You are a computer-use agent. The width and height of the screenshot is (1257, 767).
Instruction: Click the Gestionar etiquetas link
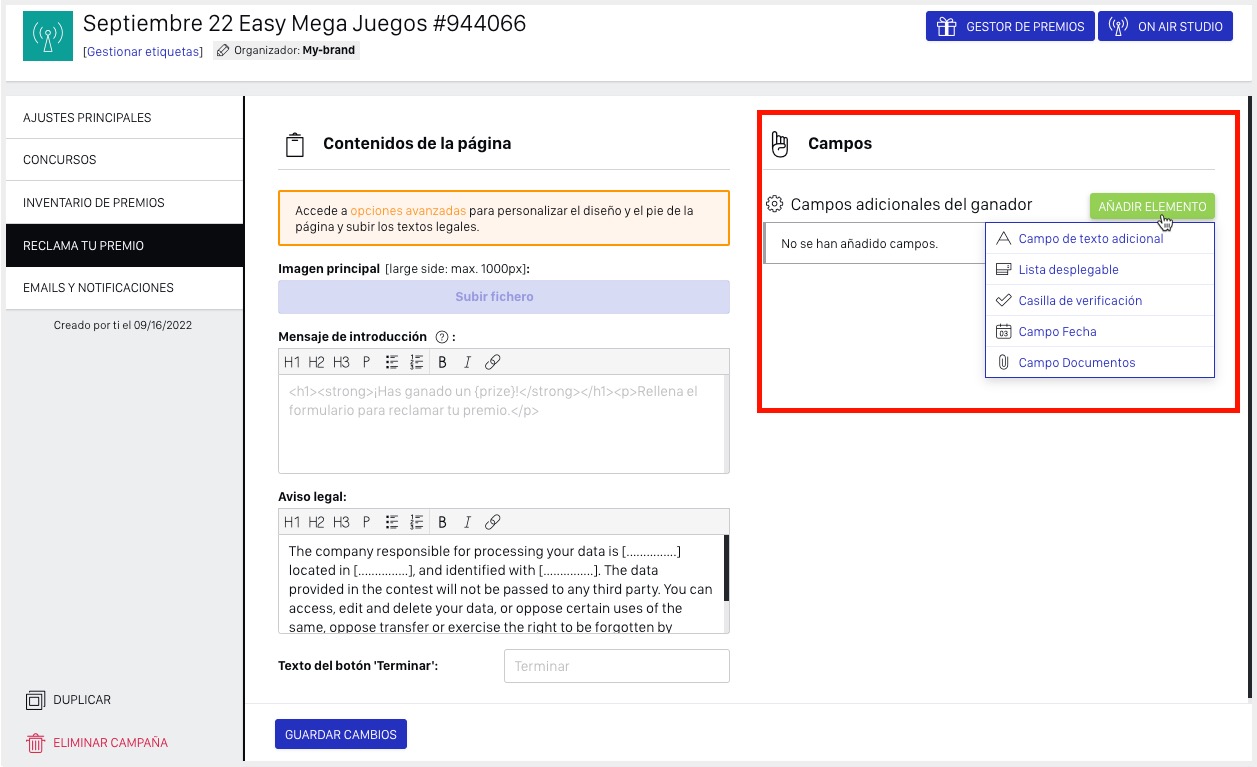point(143,51)
